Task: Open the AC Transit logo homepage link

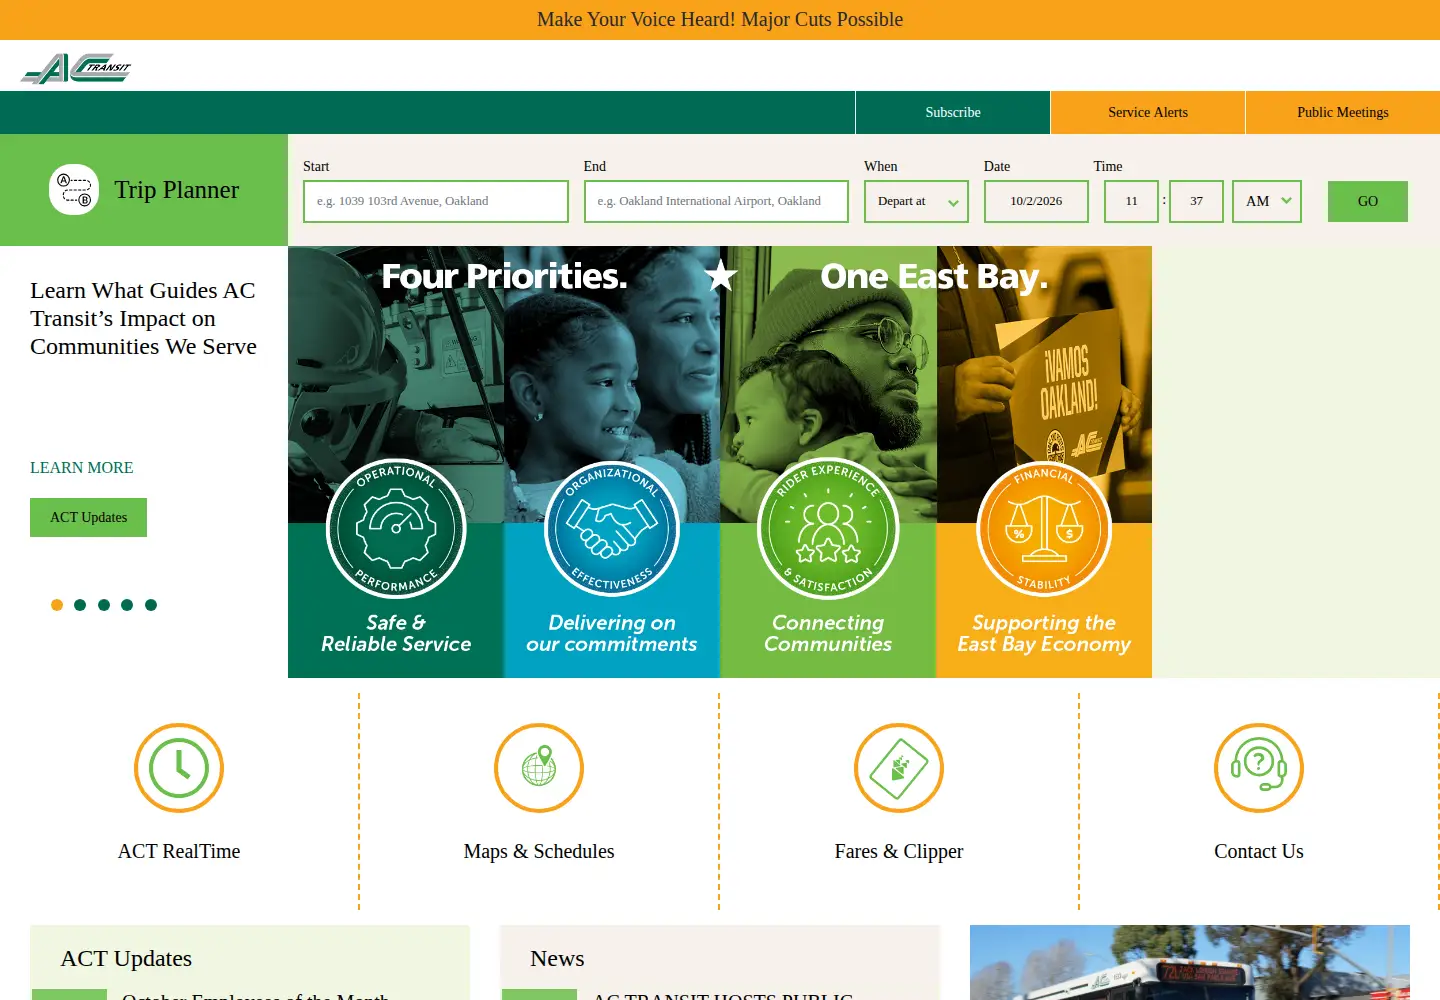Action: pyautogui.click(x=76, y=68)
